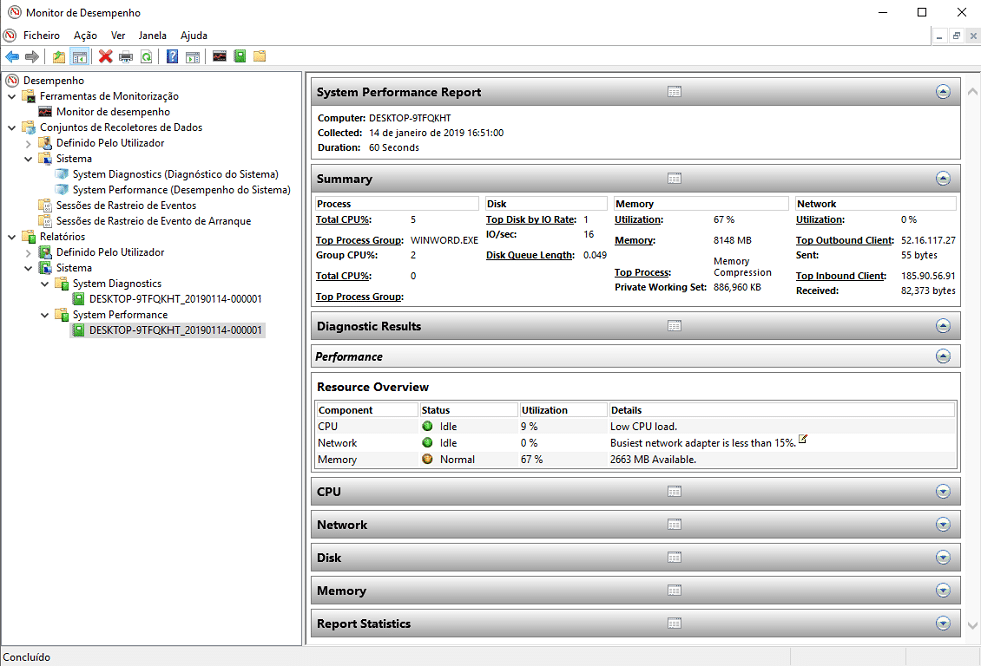The image size is (981, 666).
Task: Open help via the blue question mark icon
Action: point(172,57)
